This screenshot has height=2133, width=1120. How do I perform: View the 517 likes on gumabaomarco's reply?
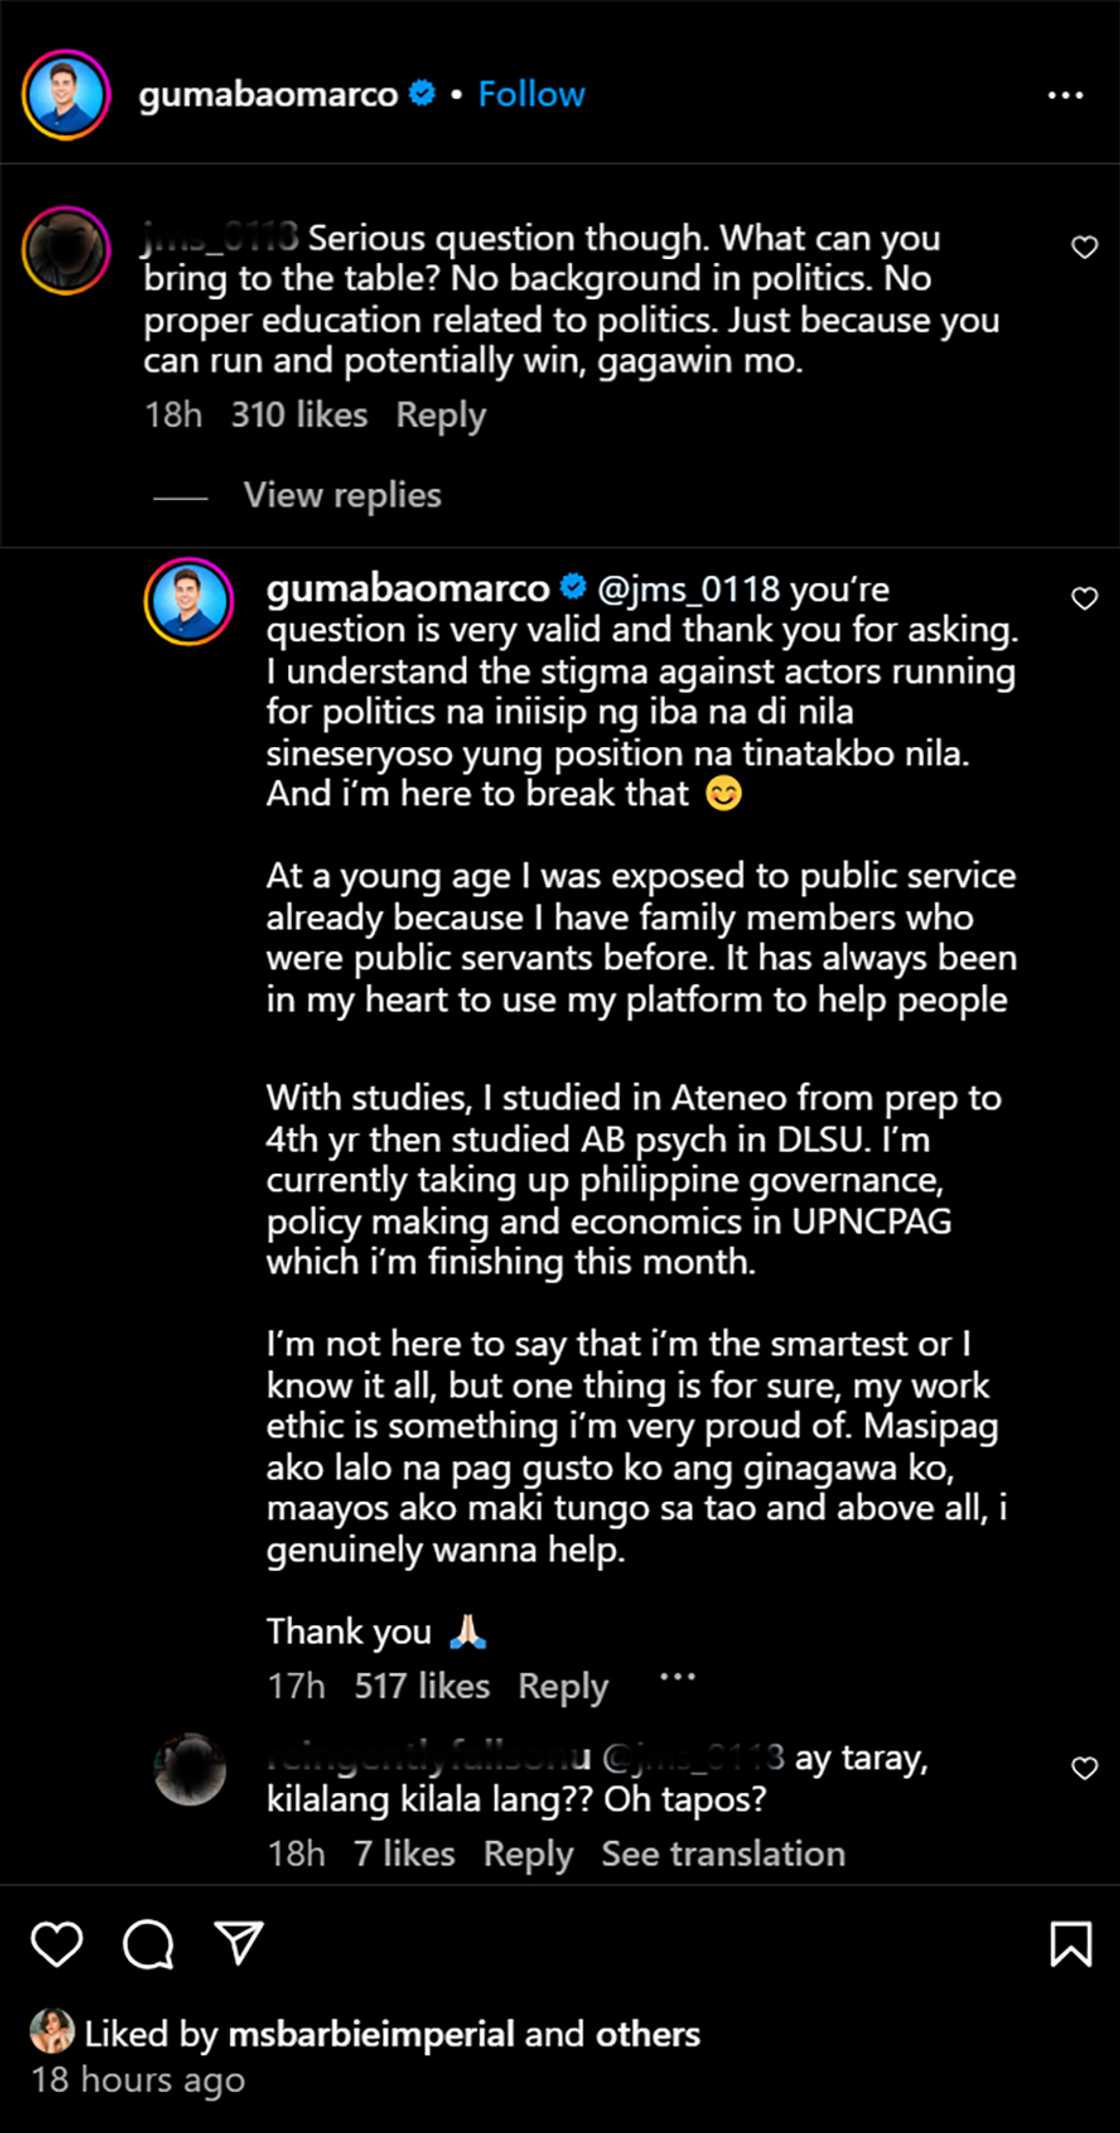click(x=422, y=1687)
